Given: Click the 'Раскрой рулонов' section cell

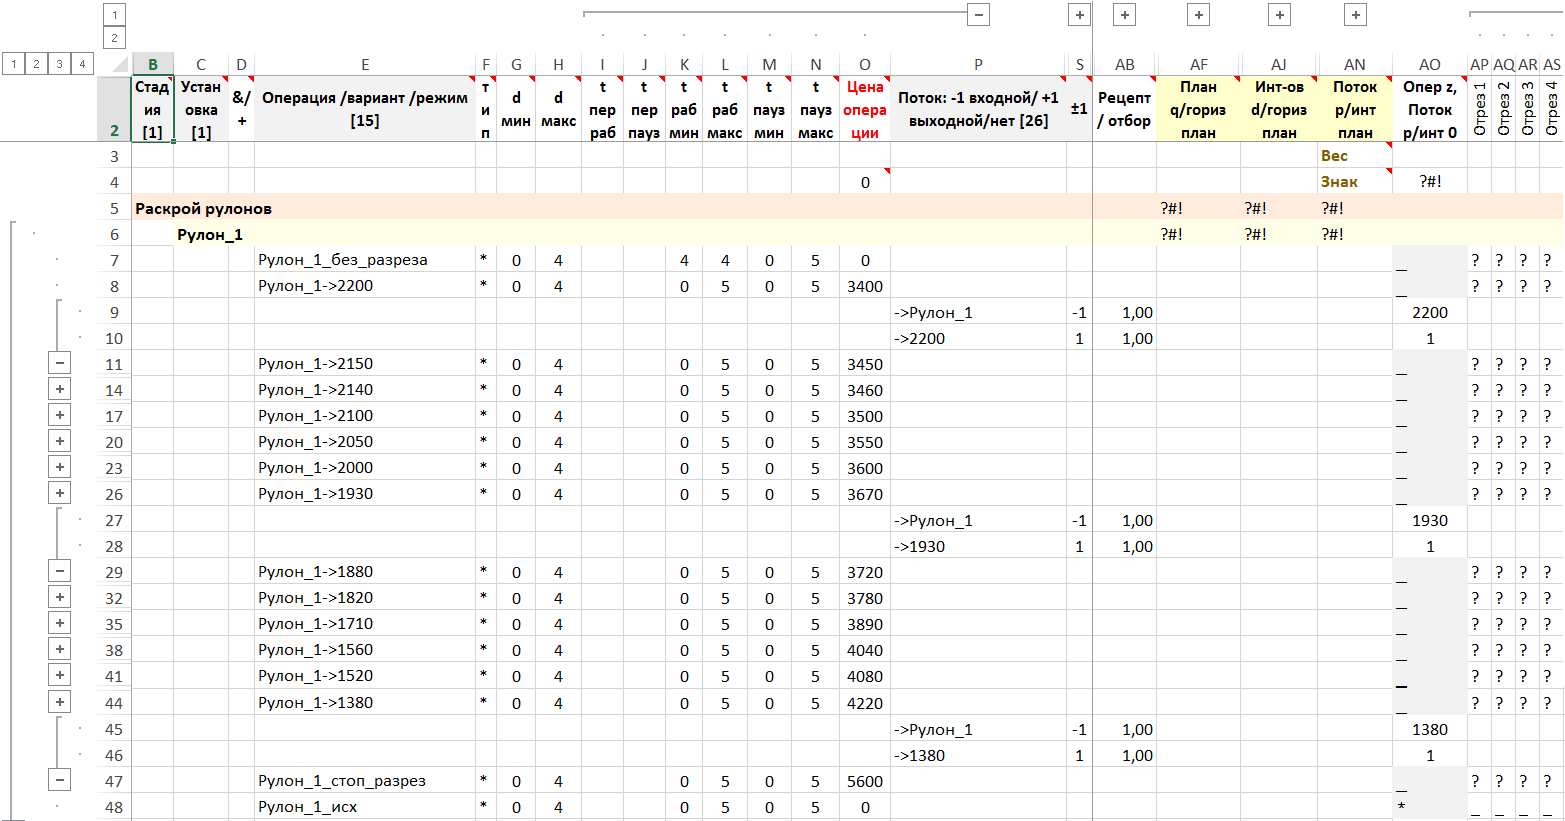Looking at the screenshot, I should (x=204, y=208).
